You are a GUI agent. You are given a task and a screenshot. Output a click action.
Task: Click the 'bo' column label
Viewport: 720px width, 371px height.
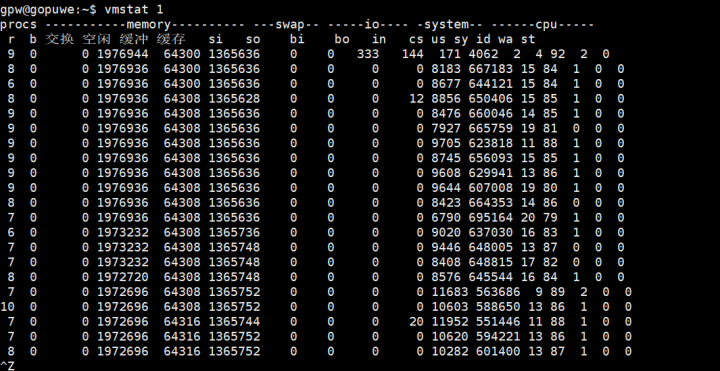tap(342, 39)
